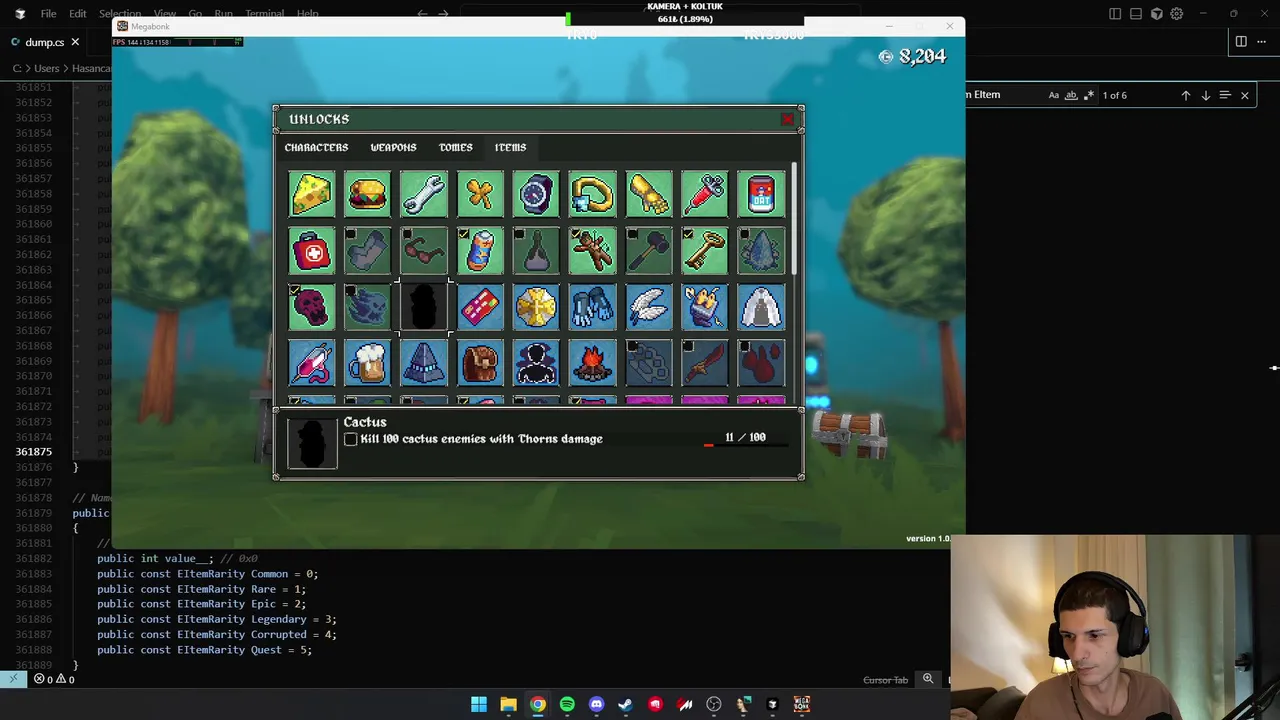Viewport: 1280px width, 720px height.
Task: Select the wristwatch item tile
Action: coord(536,194)
